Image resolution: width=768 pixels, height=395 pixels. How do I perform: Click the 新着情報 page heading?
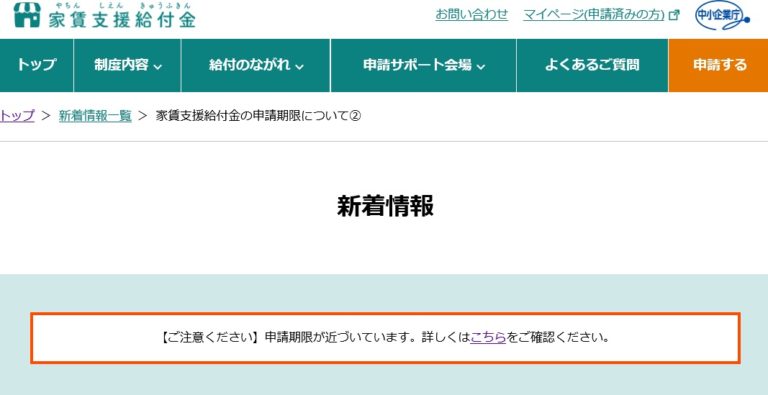tap(385, 206)
